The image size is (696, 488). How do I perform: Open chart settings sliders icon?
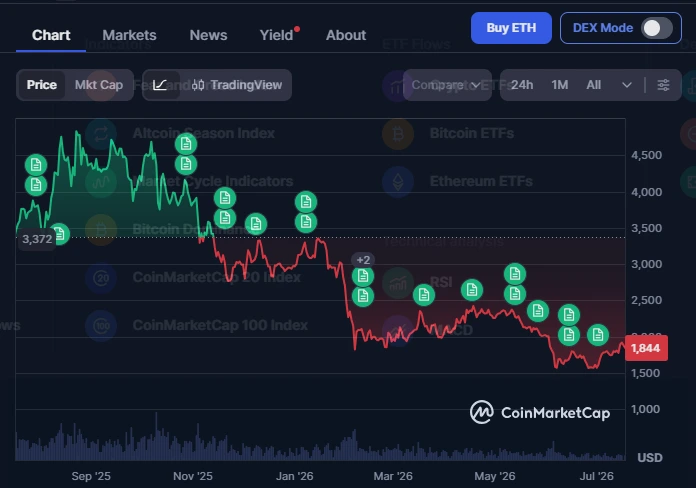click(x=663, y=85)
